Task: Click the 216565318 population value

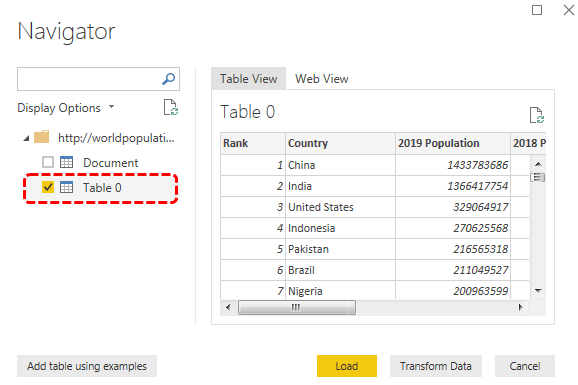Action: 481,249
